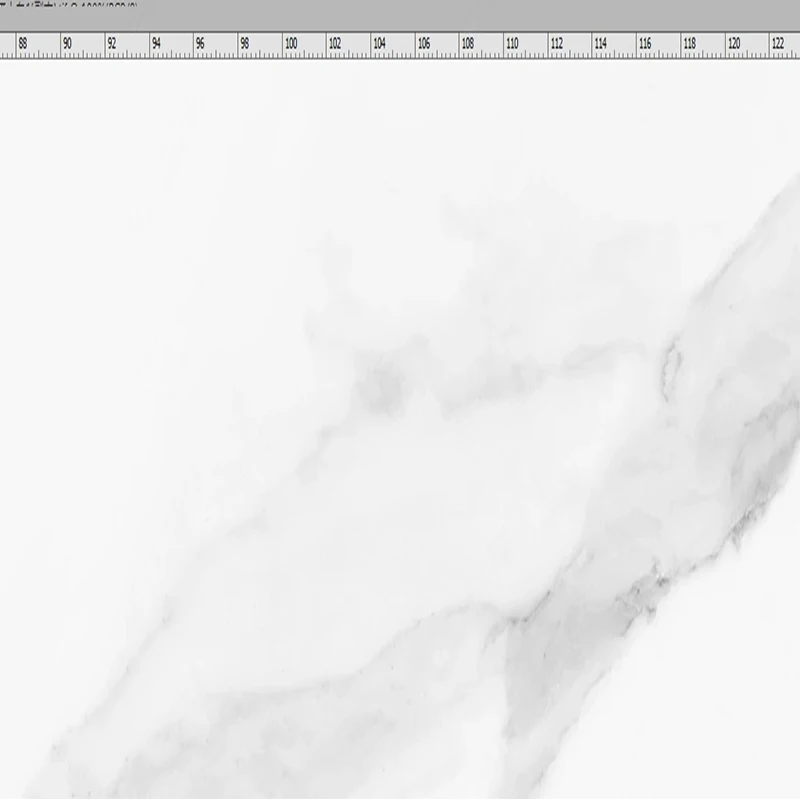Click the ruler mark labeled 92
Screen dimensions: 800x800
[112, 44]
